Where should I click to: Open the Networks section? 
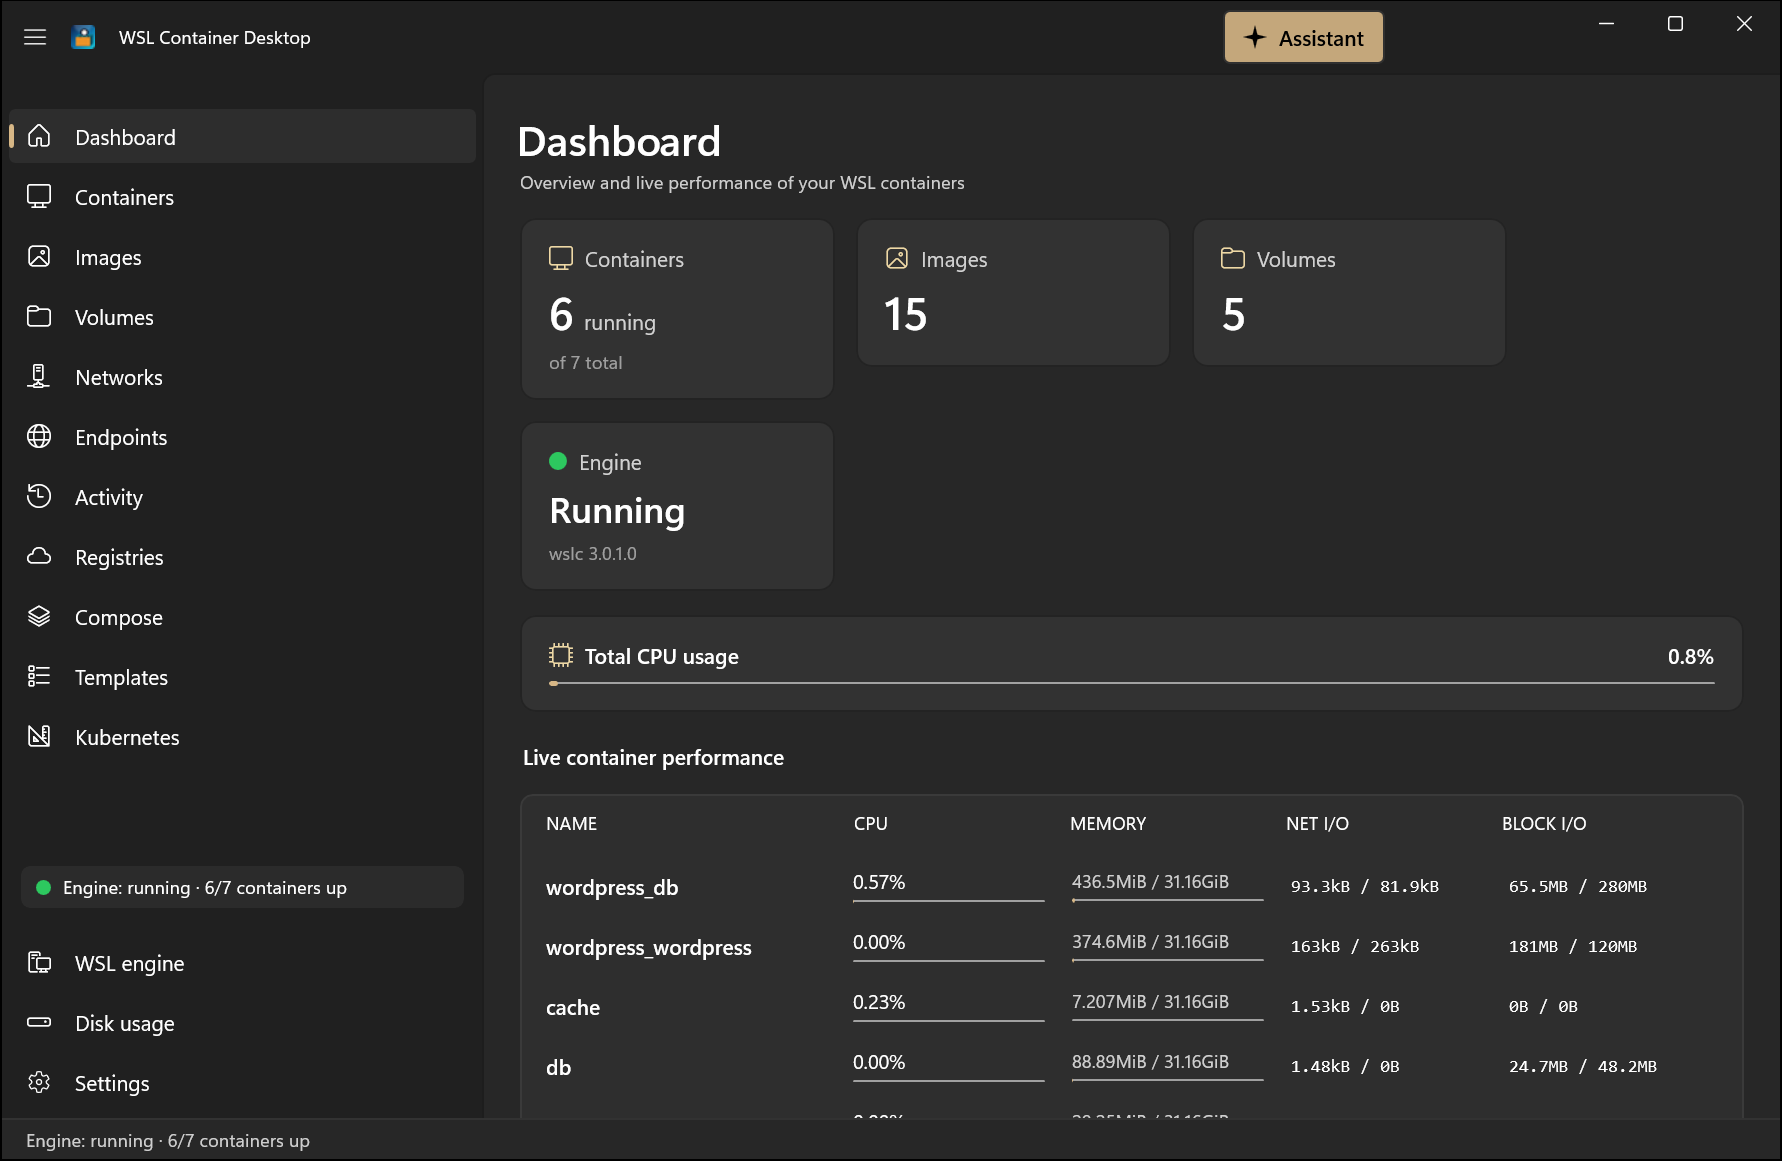(242, 377)
